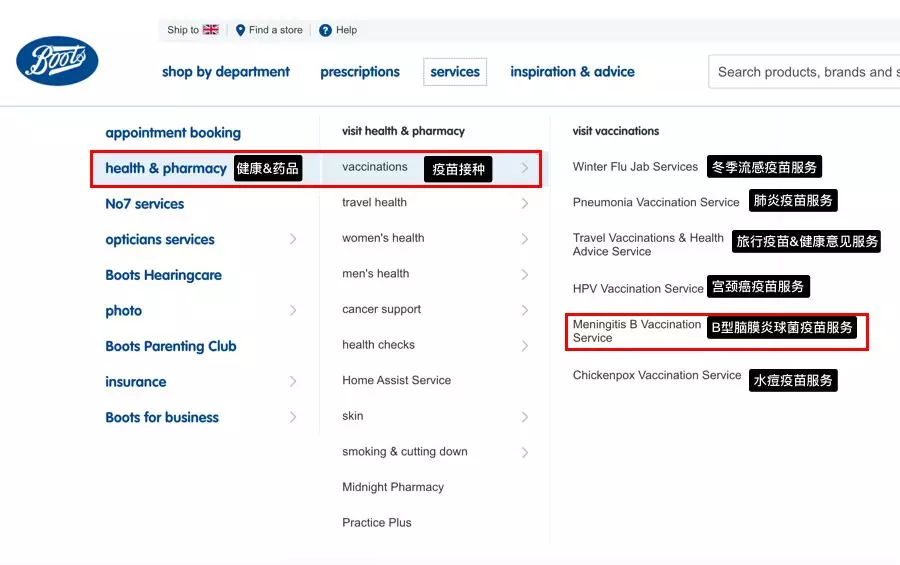
Task: Expand the vaccinations submenu arrow
Action: click(525, 168)
